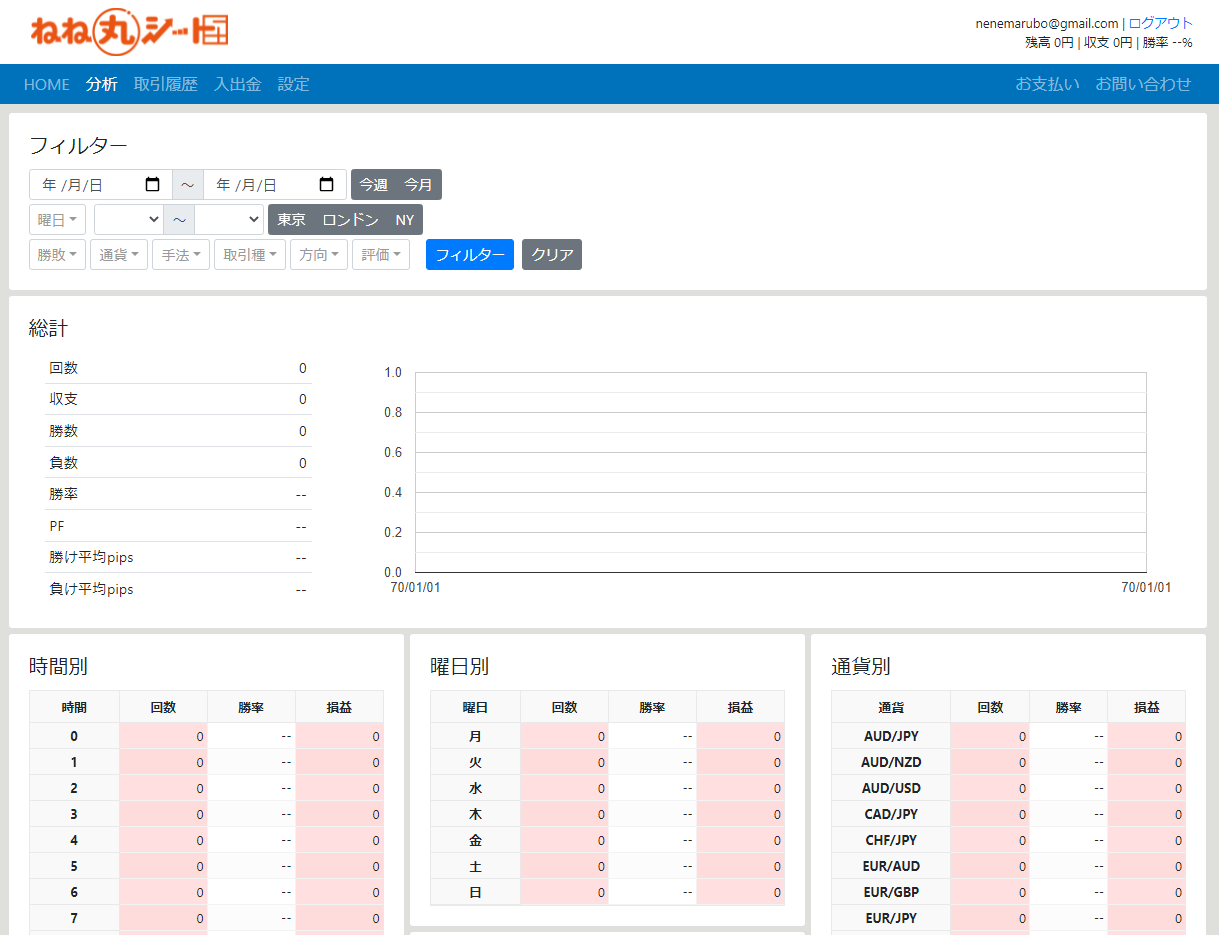Apply with the blue フィルター button

(x=470, y=255)
